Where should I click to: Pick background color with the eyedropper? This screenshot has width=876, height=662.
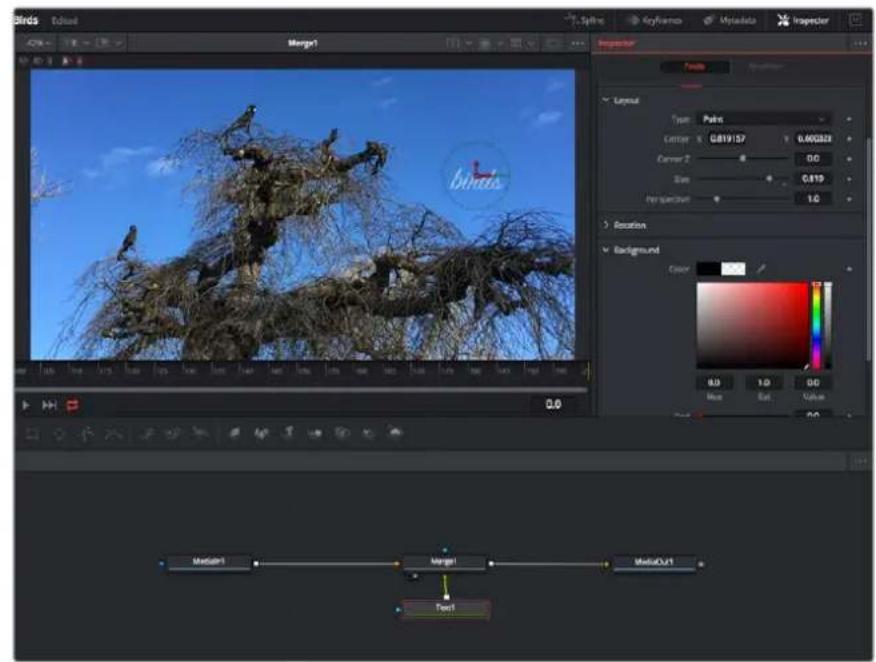point(761,269)
